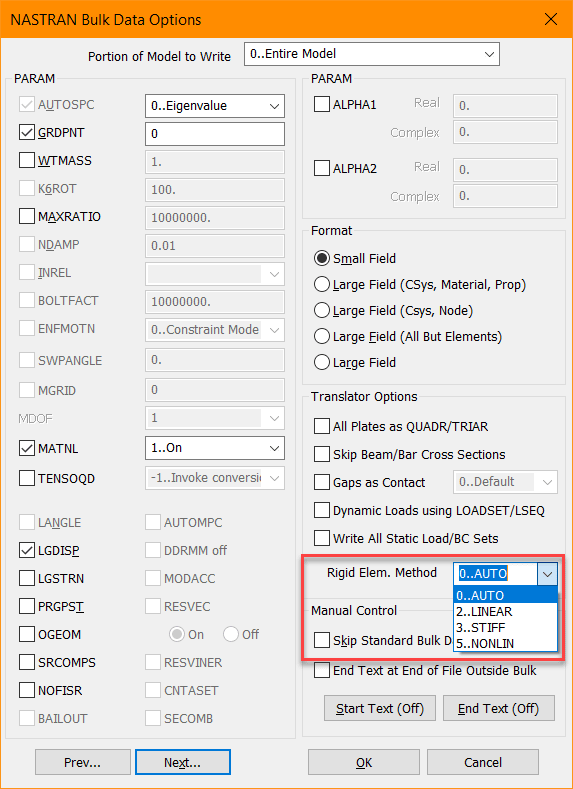The width and height of the screenshot is (573, 789).
Task: Go back with the Prev... button
Action: pyautogui.click(x=83, y=762)
